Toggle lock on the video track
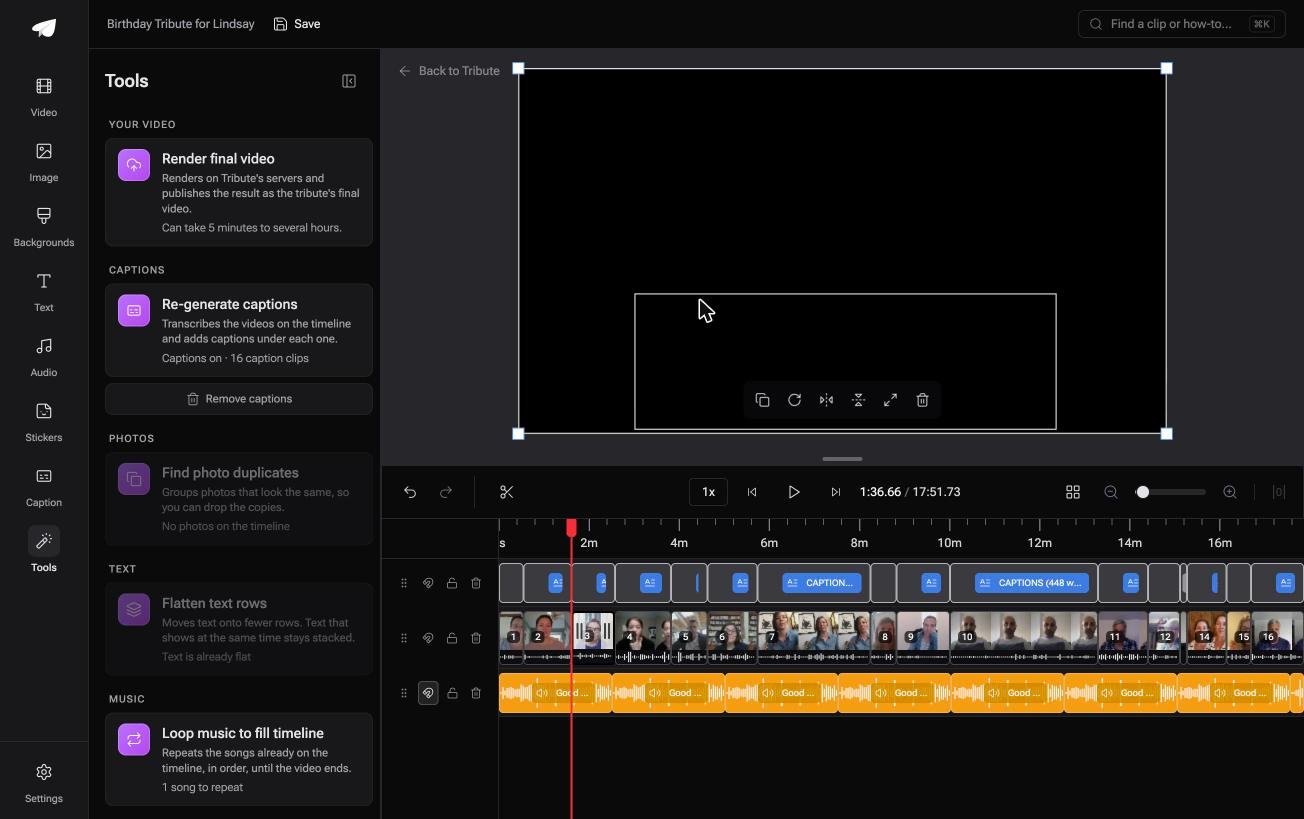 (452, 638)
